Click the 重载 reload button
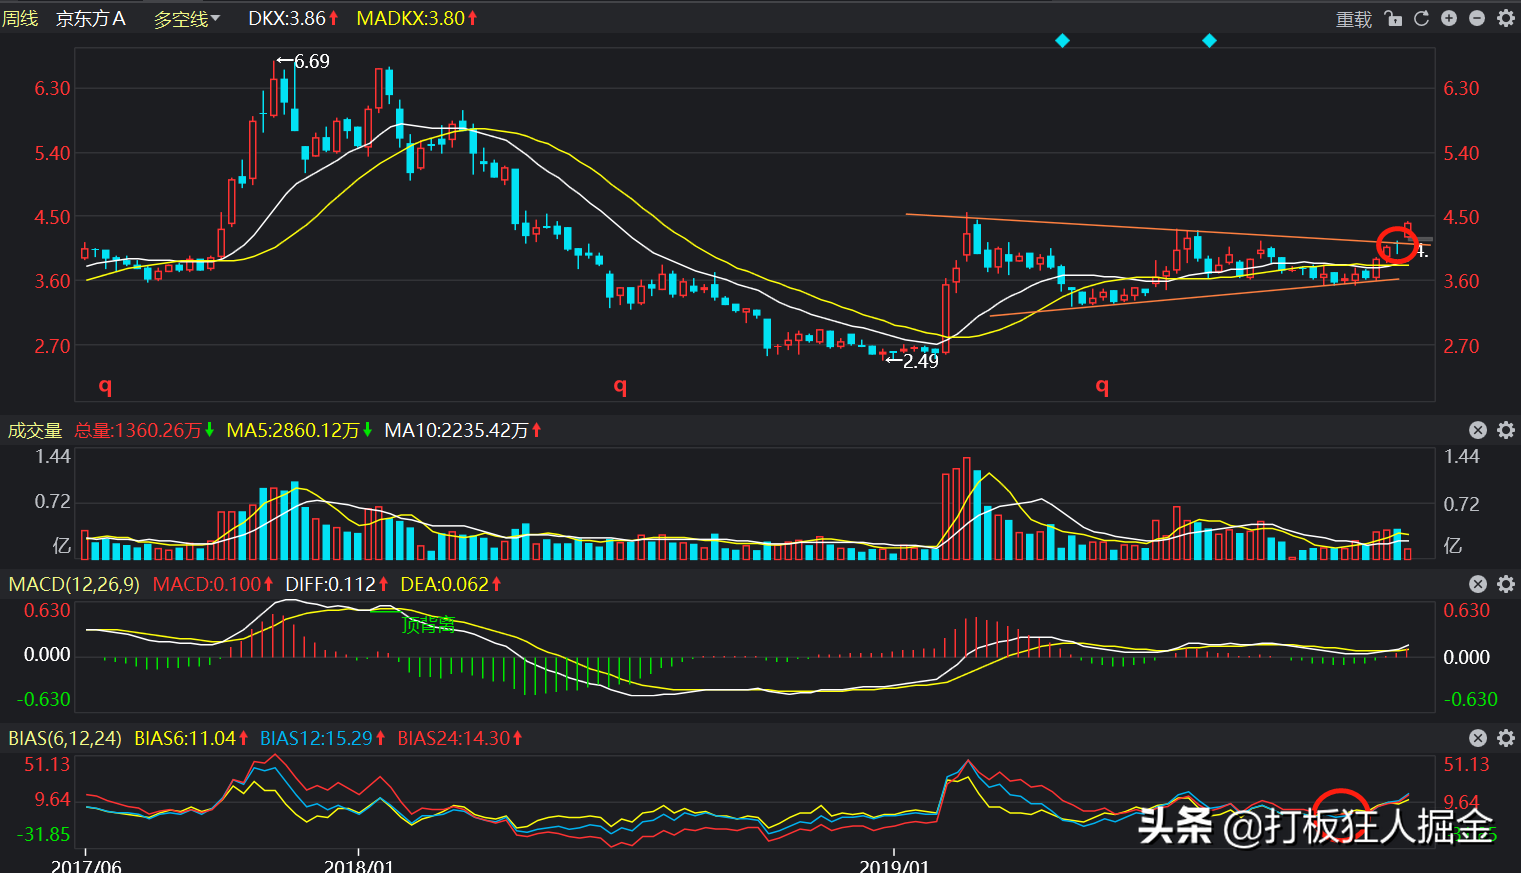1521x873 pixels. [1354, 19]
